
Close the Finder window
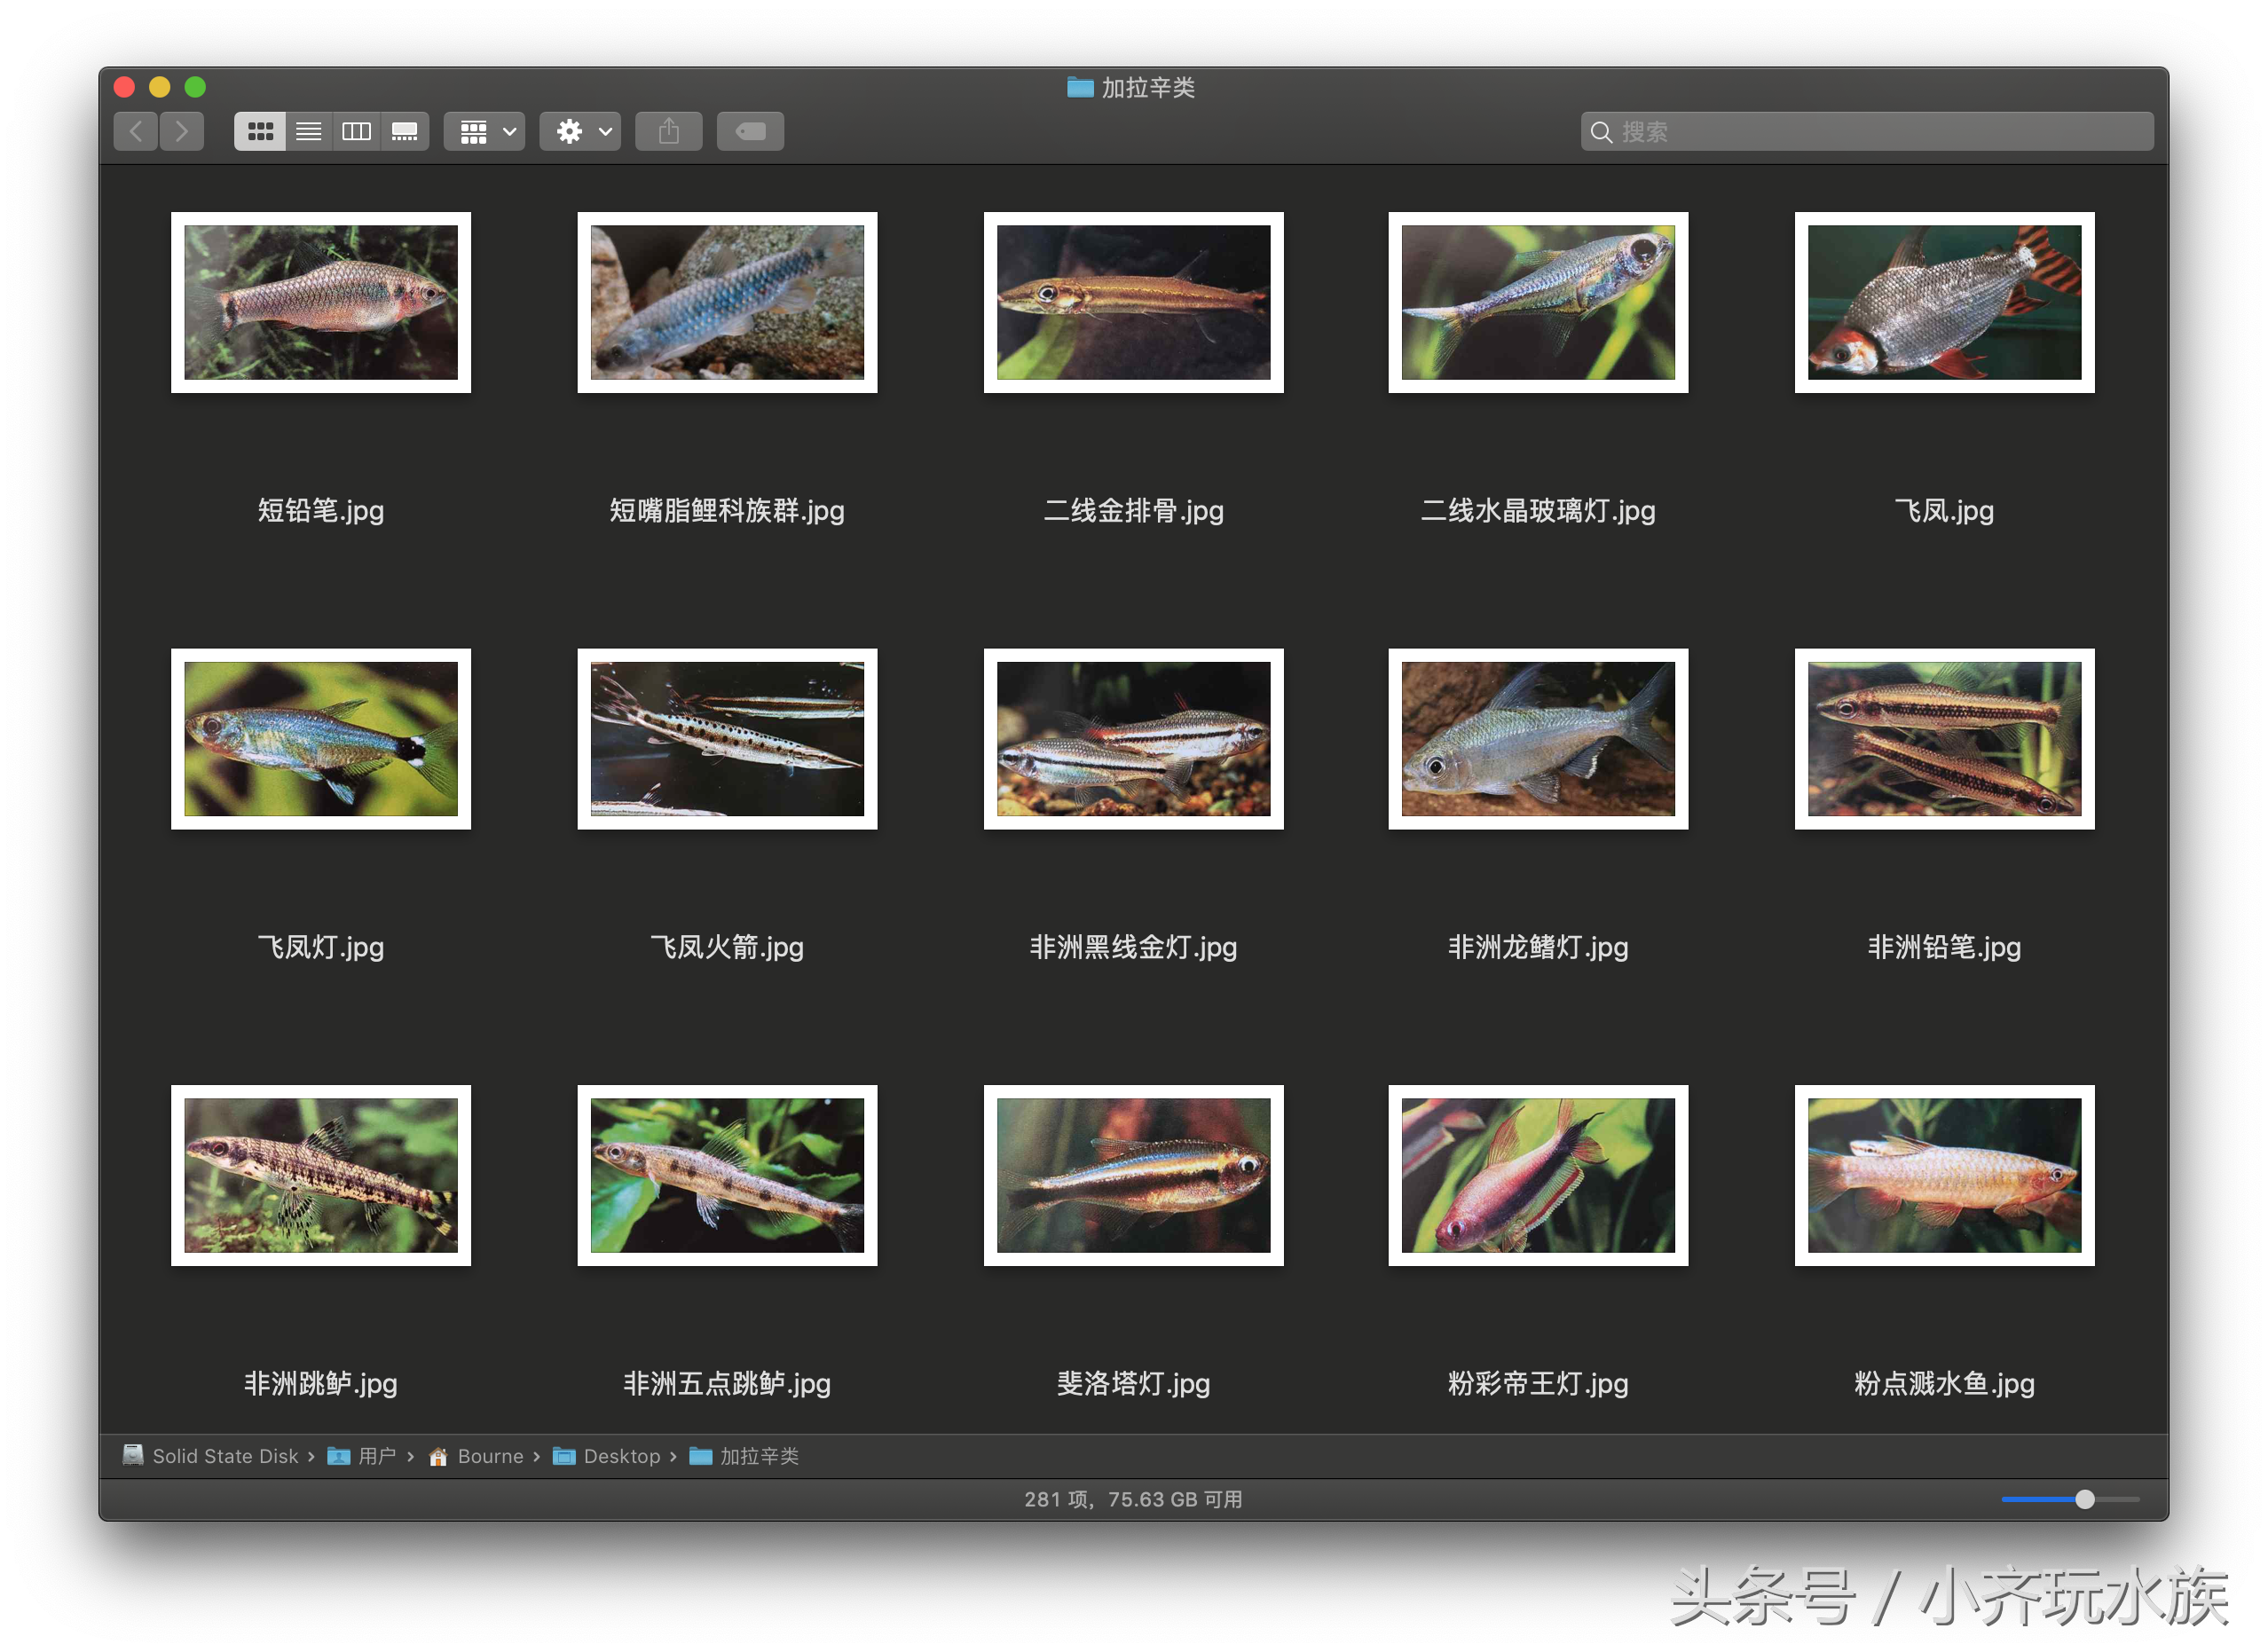click(124, 87)
